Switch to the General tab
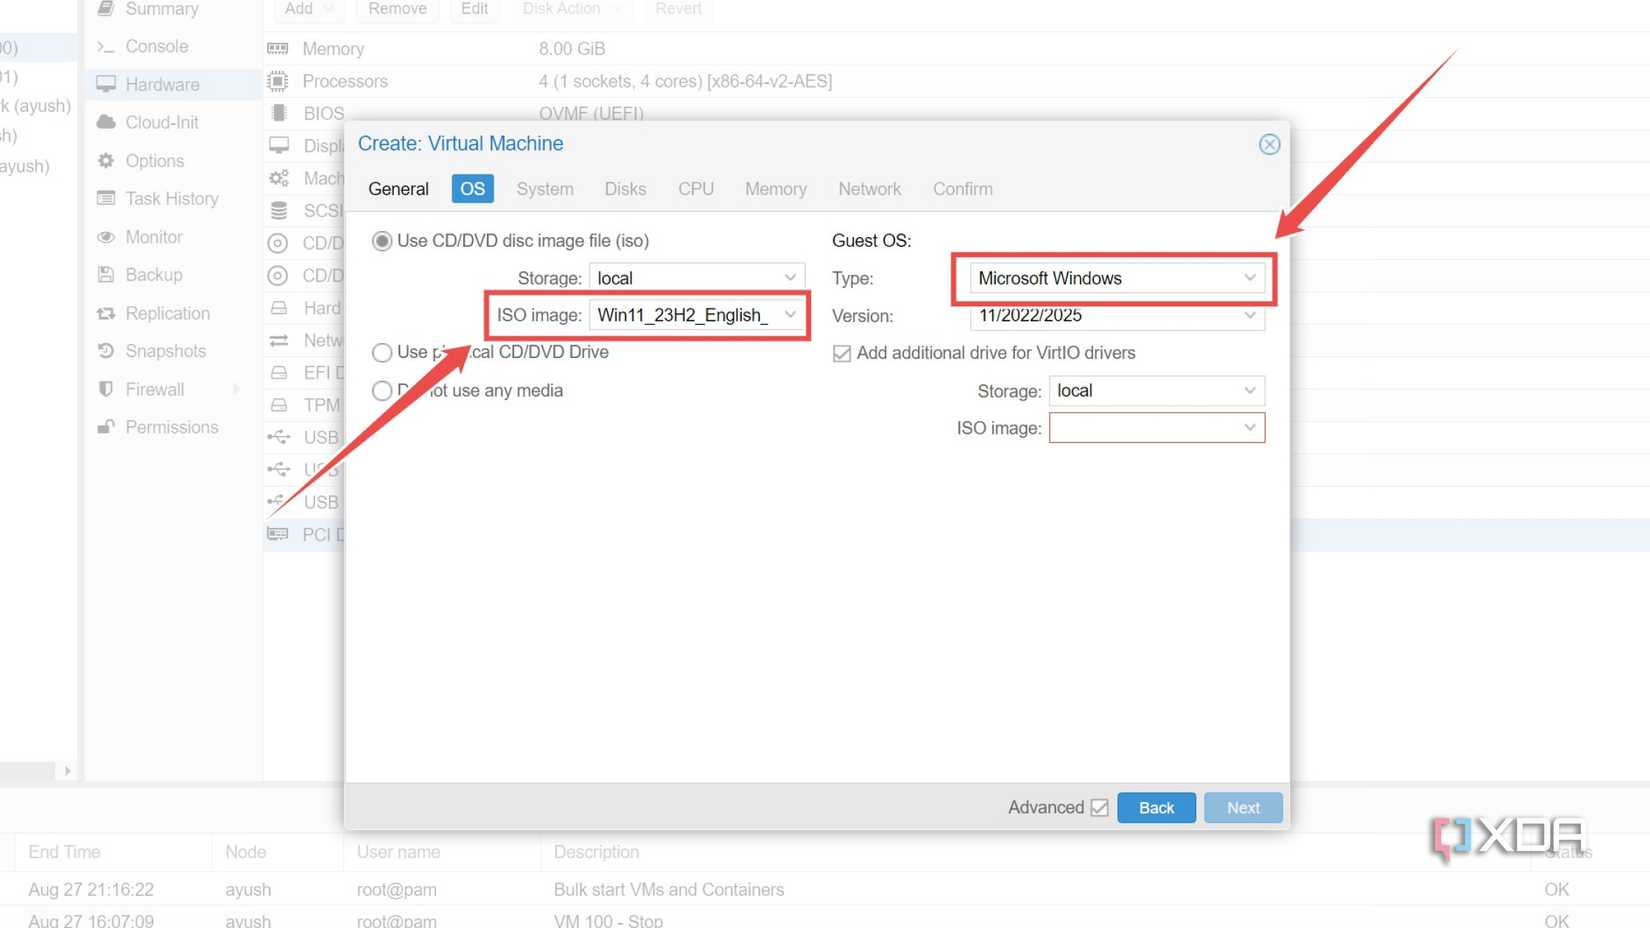Viewport: 1650px width, 928px height. 398,189
